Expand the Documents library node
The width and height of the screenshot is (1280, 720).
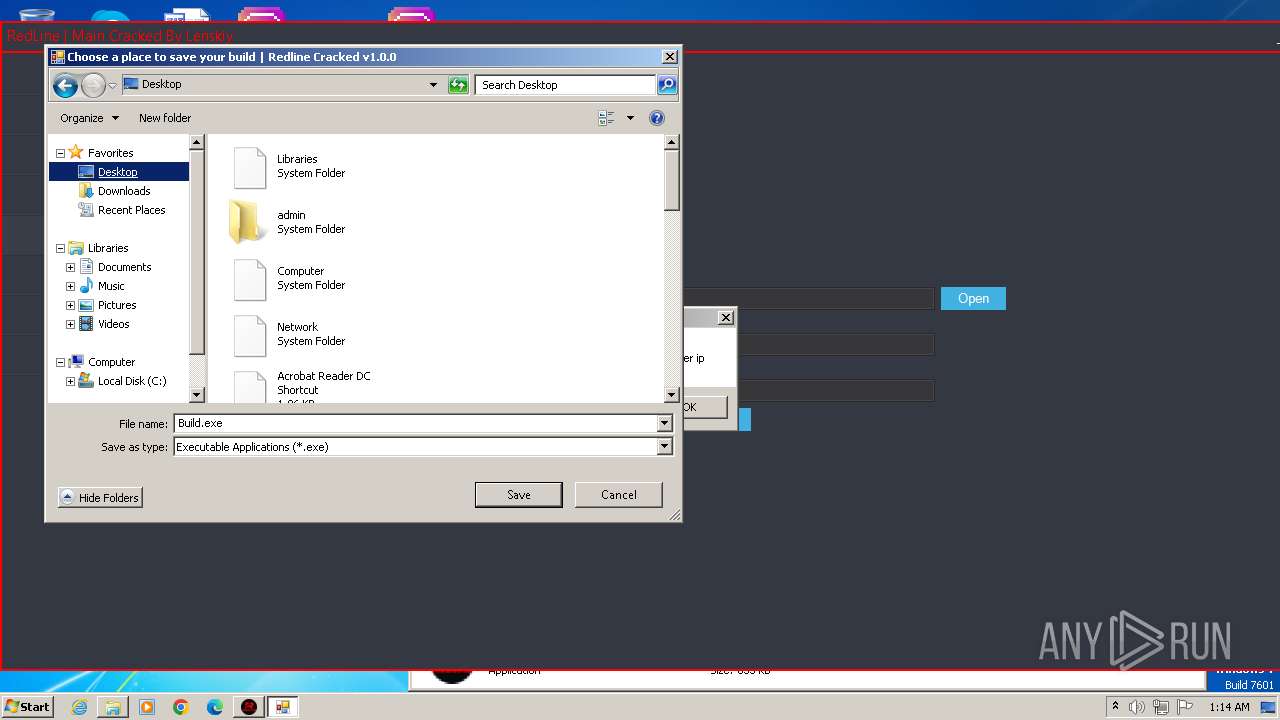[70, 267]
